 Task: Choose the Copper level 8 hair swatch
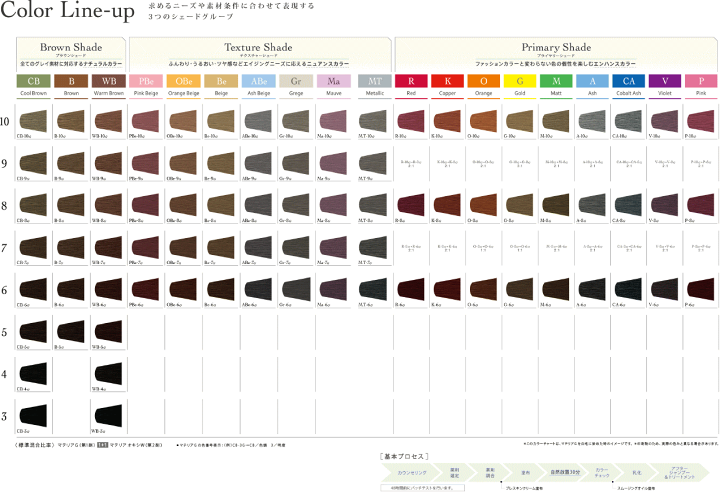pos(447,204)
